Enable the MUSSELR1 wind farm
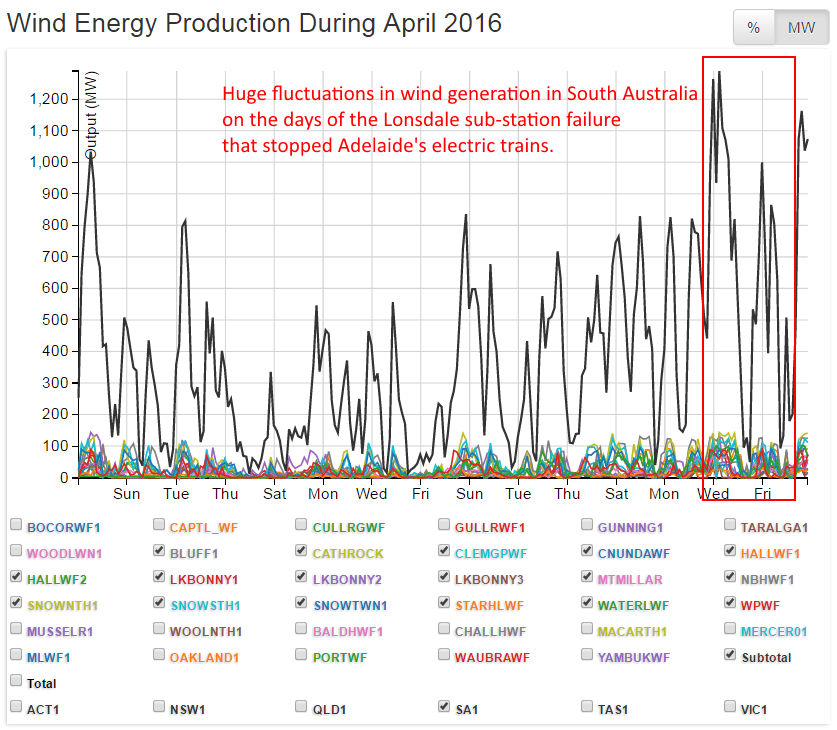Screen dimensions: 837x730 coord(15,631)
